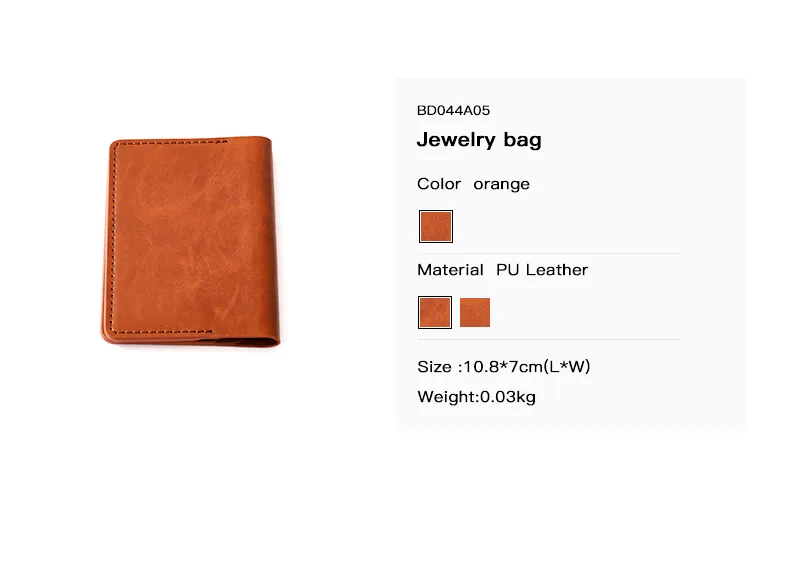
Task: Choose the first outlined material swatch
Action: coord(435,312)
